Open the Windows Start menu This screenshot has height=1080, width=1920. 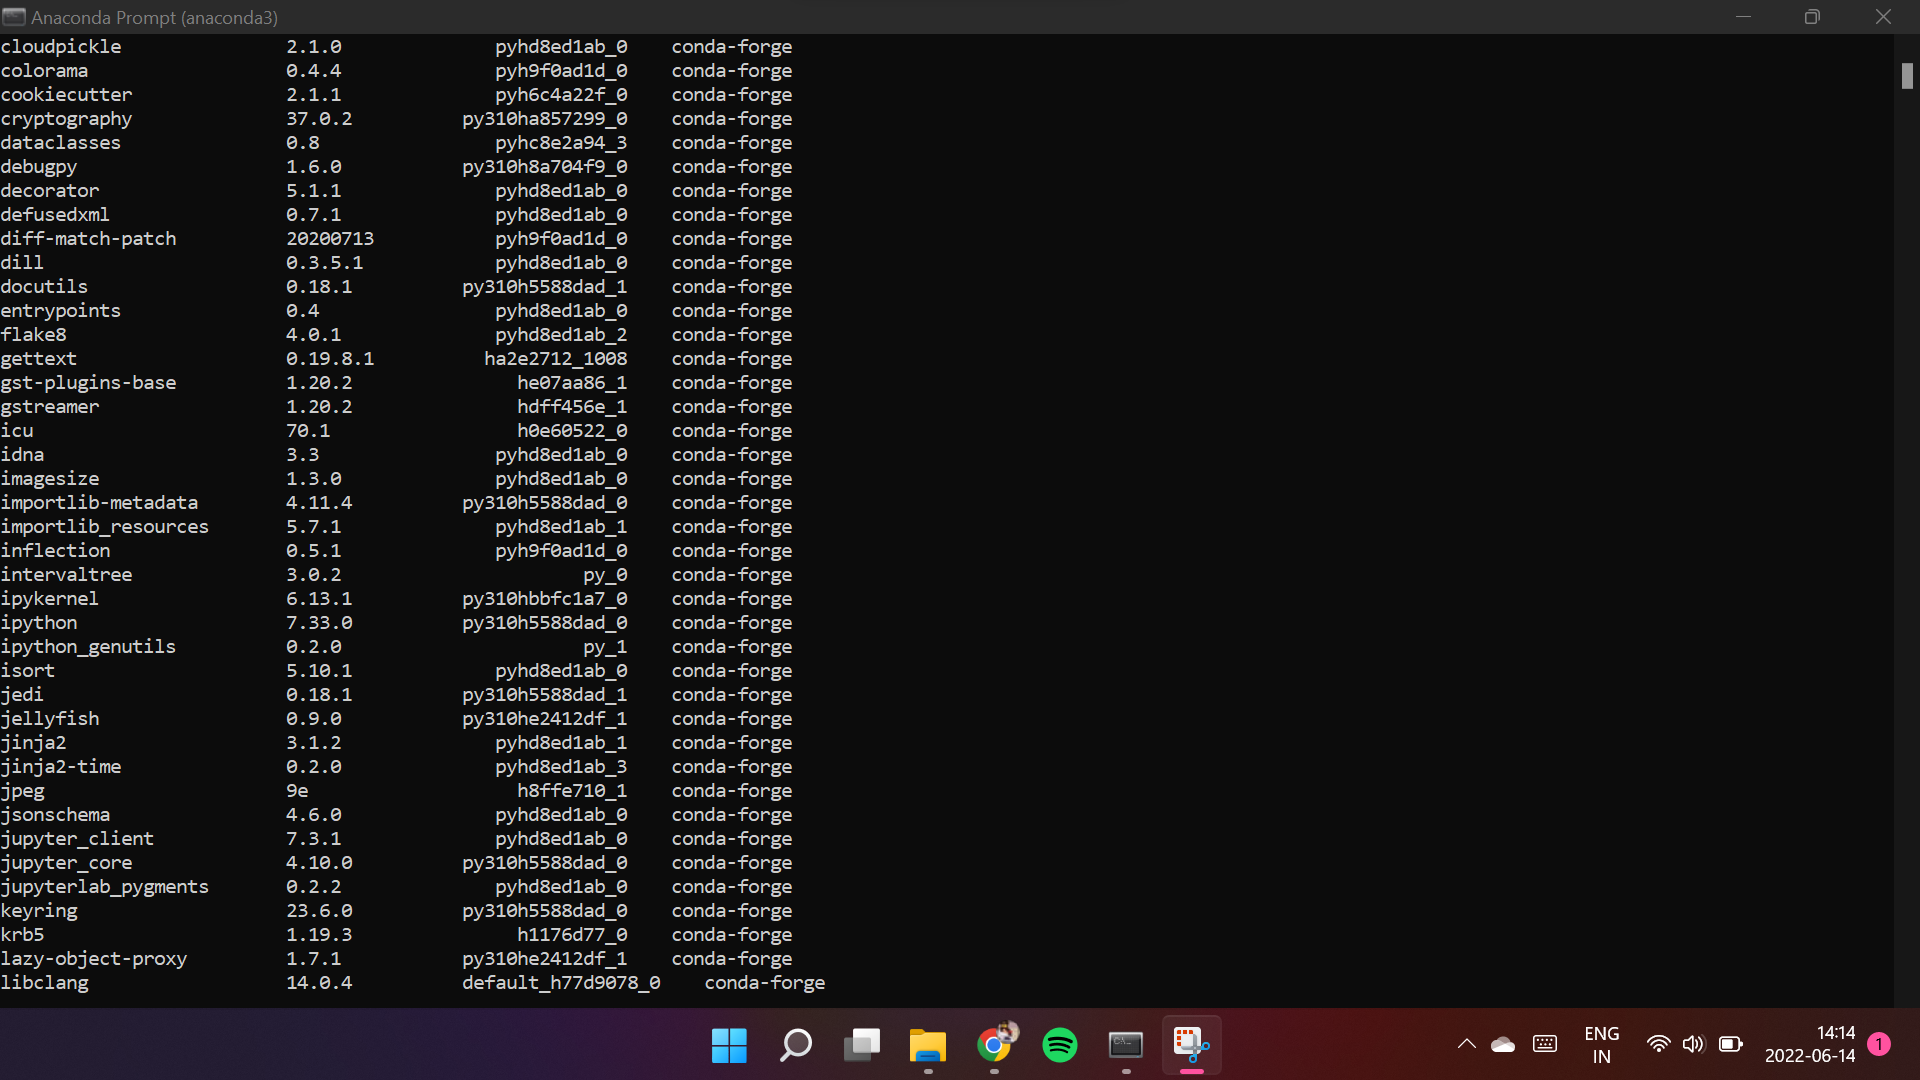[x=729, y=1045]
